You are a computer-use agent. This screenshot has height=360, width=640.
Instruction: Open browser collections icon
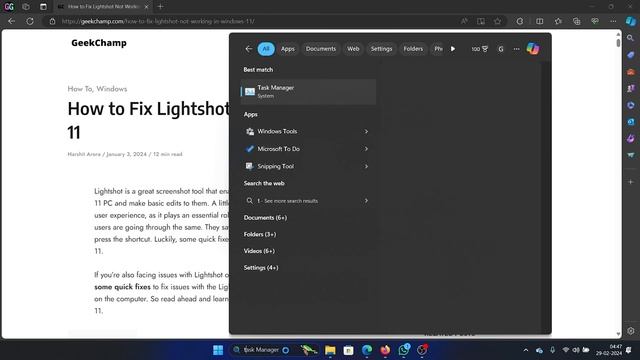pyautogui.click(x=576, y=21)
